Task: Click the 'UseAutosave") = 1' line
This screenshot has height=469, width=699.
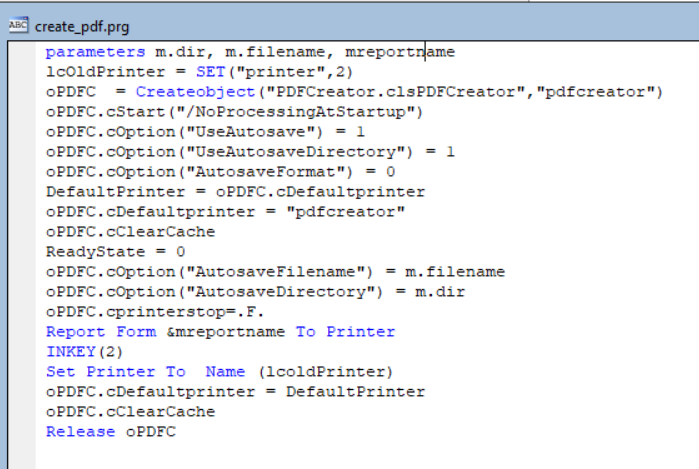Action: point(206,132)
